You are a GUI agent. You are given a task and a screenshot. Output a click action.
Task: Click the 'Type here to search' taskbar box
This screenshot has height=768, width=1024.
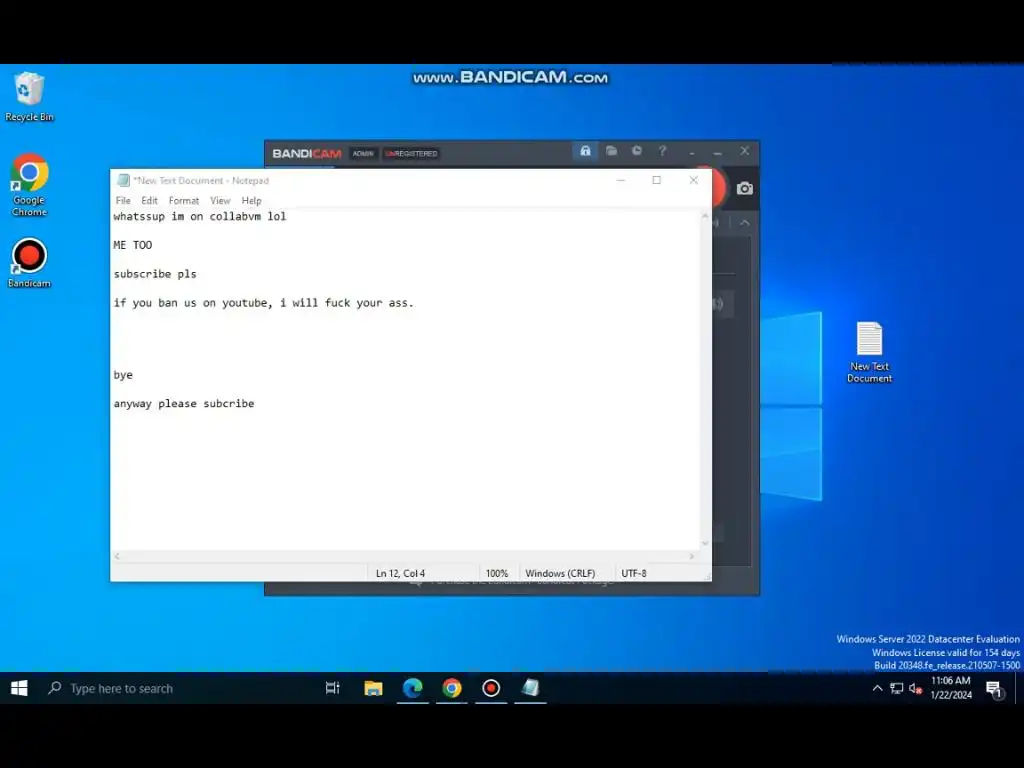coord(176,688)
